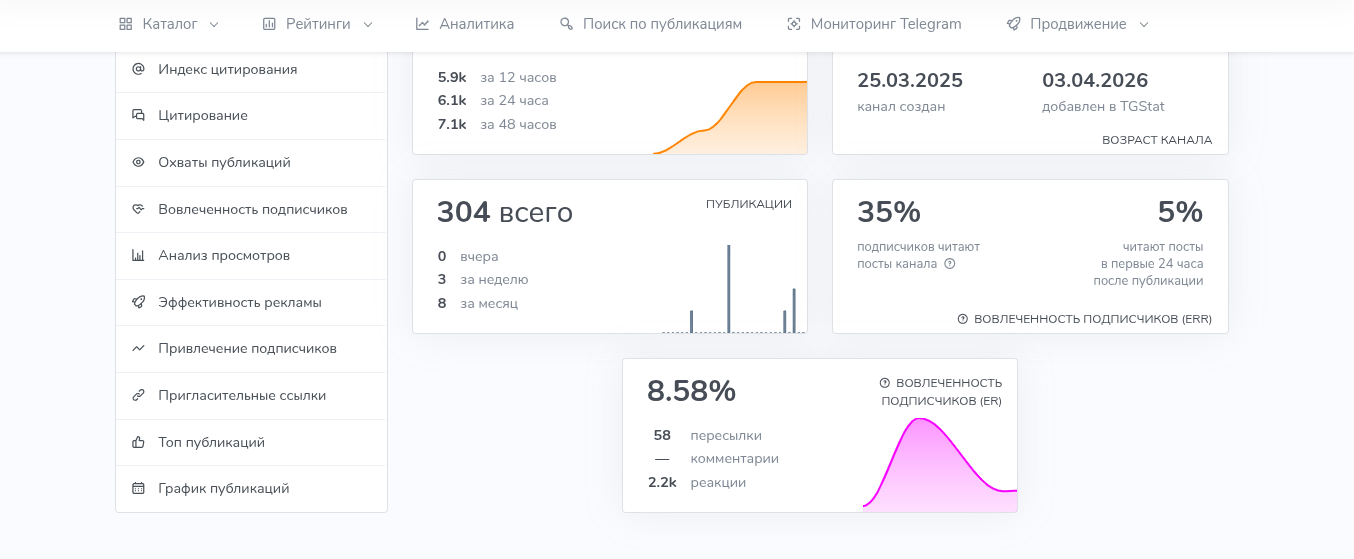Open График публикаций sidebar item
This screenshot has height=559, width=1354.
point(251,489)
